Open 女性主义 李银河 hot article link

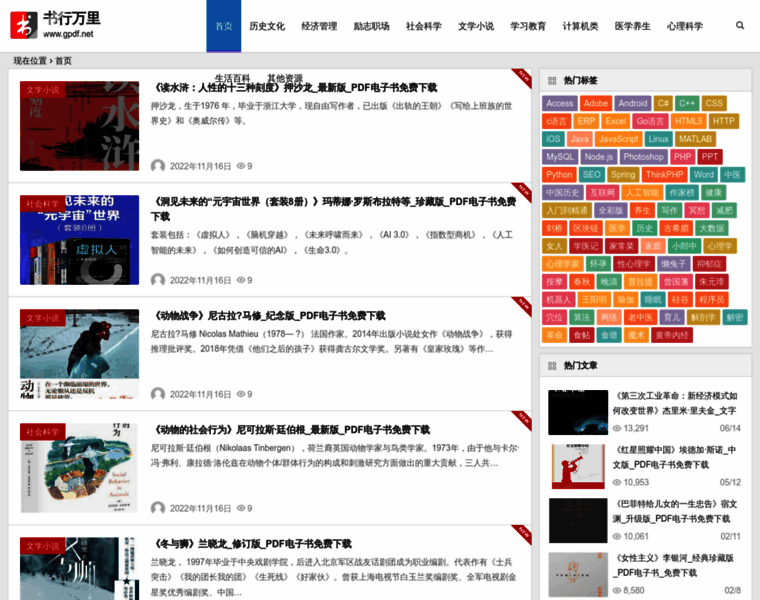pos(674,566)
